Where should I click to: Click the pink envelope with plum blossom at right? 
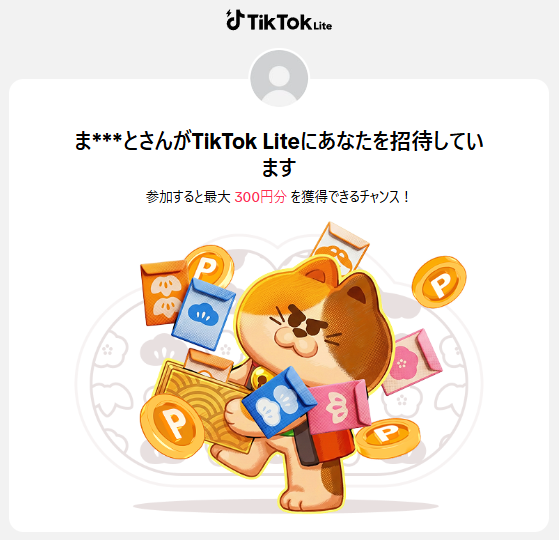(x=412, y=362)
